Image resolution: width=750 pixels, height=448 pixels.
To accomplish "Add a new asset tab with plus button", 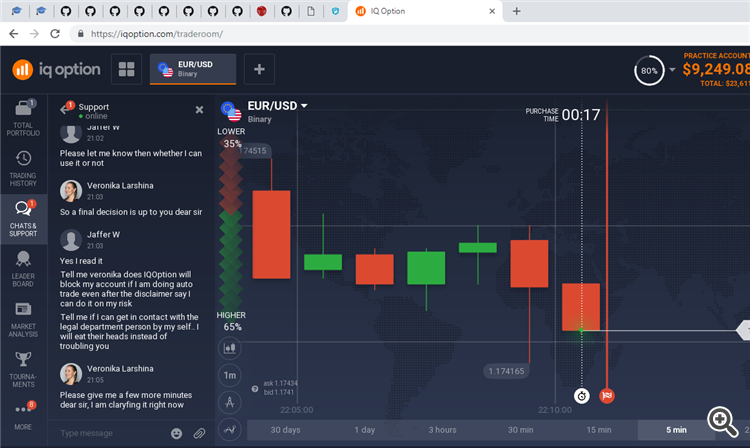I will [x=259, y=69].
